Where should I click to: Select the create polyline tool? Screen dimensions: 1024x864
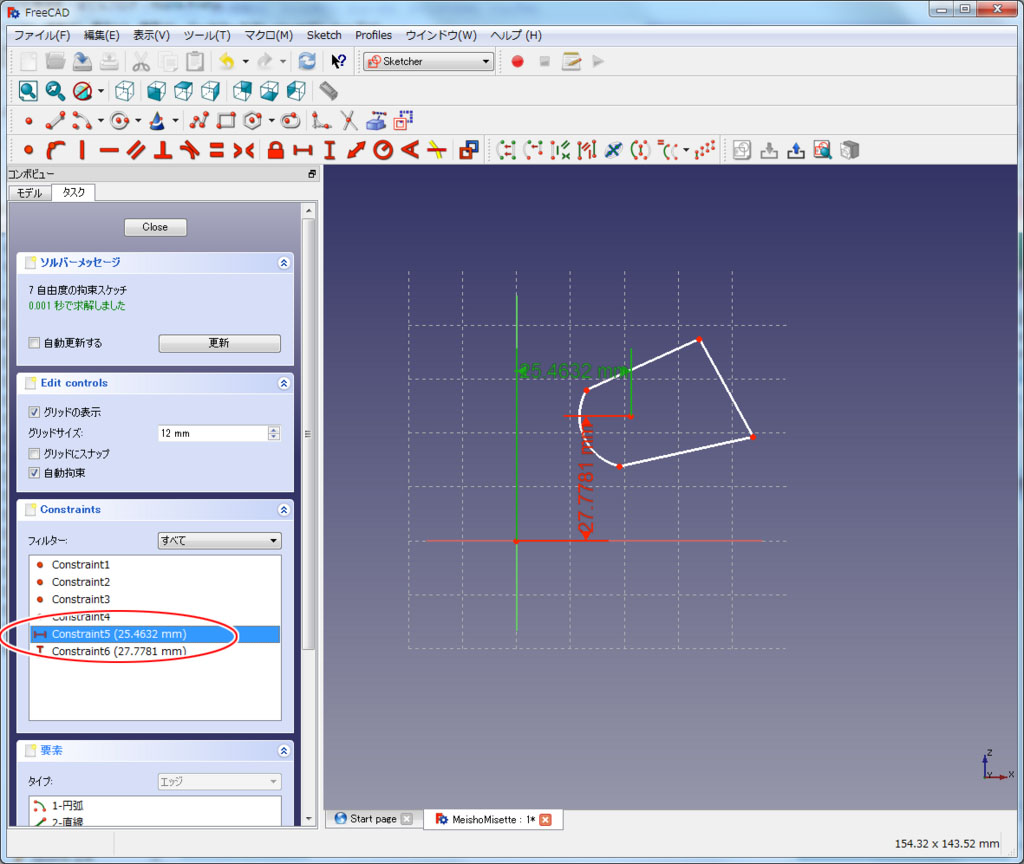199,121
